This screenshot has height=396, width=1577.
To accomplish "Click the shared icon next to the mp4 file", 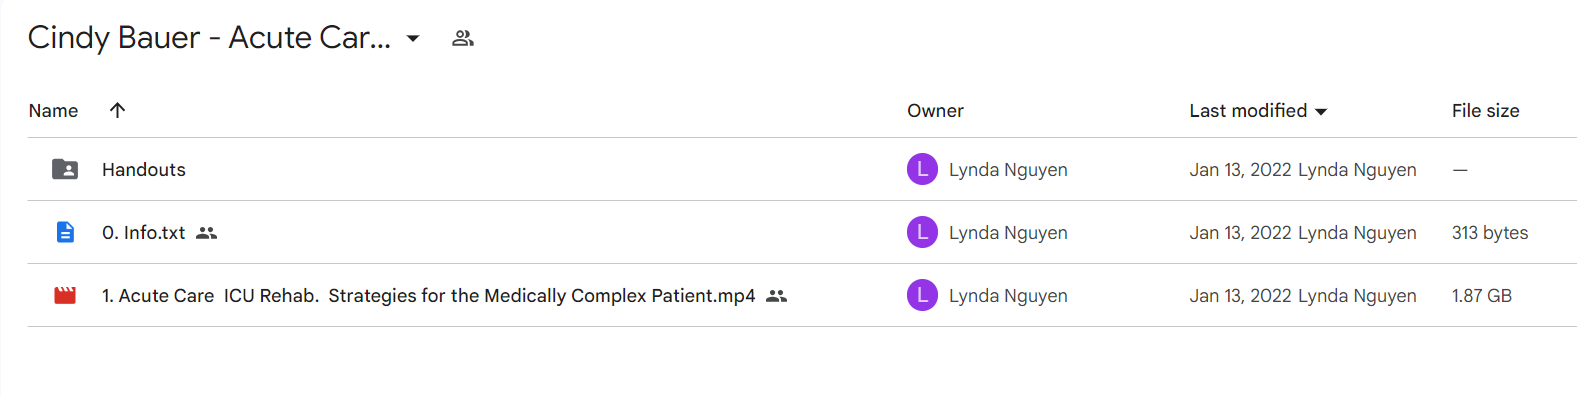I will [x=776, y=296].
